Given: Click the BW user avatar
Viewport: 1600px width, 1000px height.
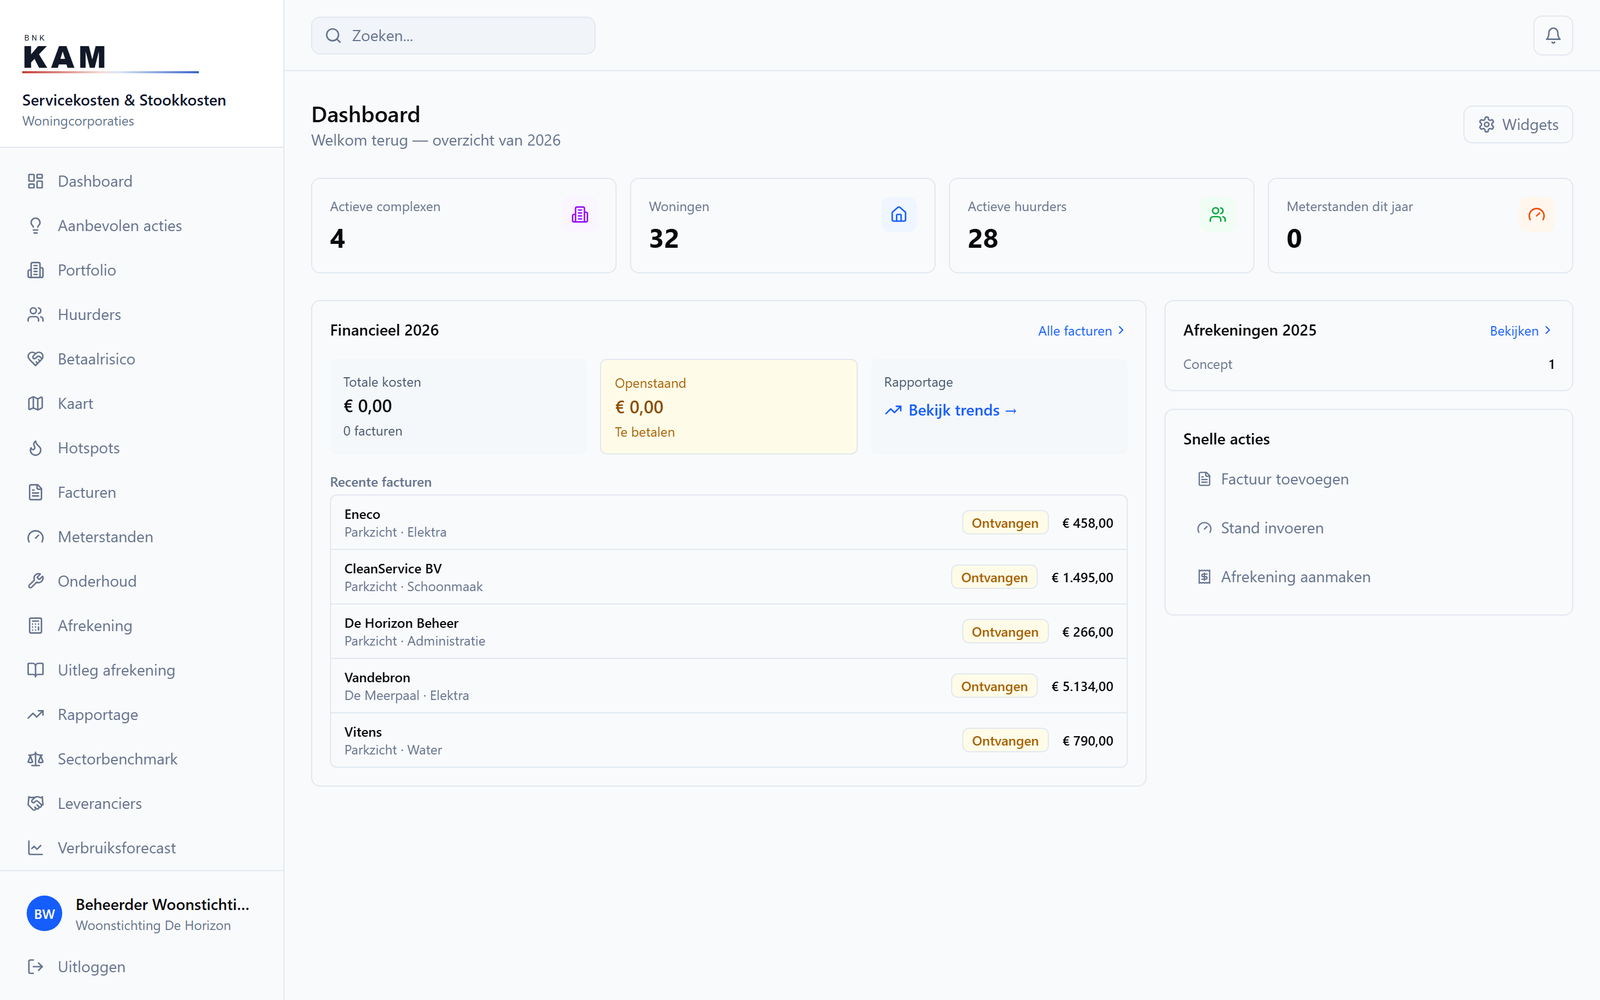Looking at the screenshot, I should pyautogui.click(x=44, y=914).
